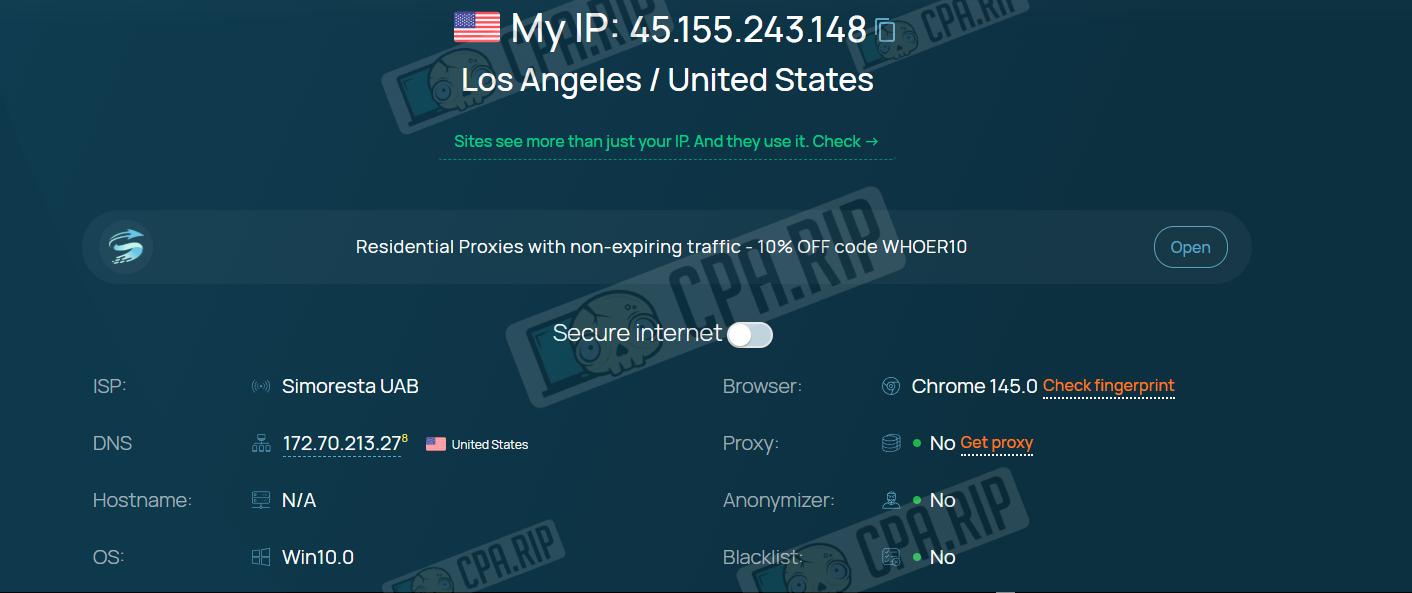Follow the Get proxy link

pos(996,443)
